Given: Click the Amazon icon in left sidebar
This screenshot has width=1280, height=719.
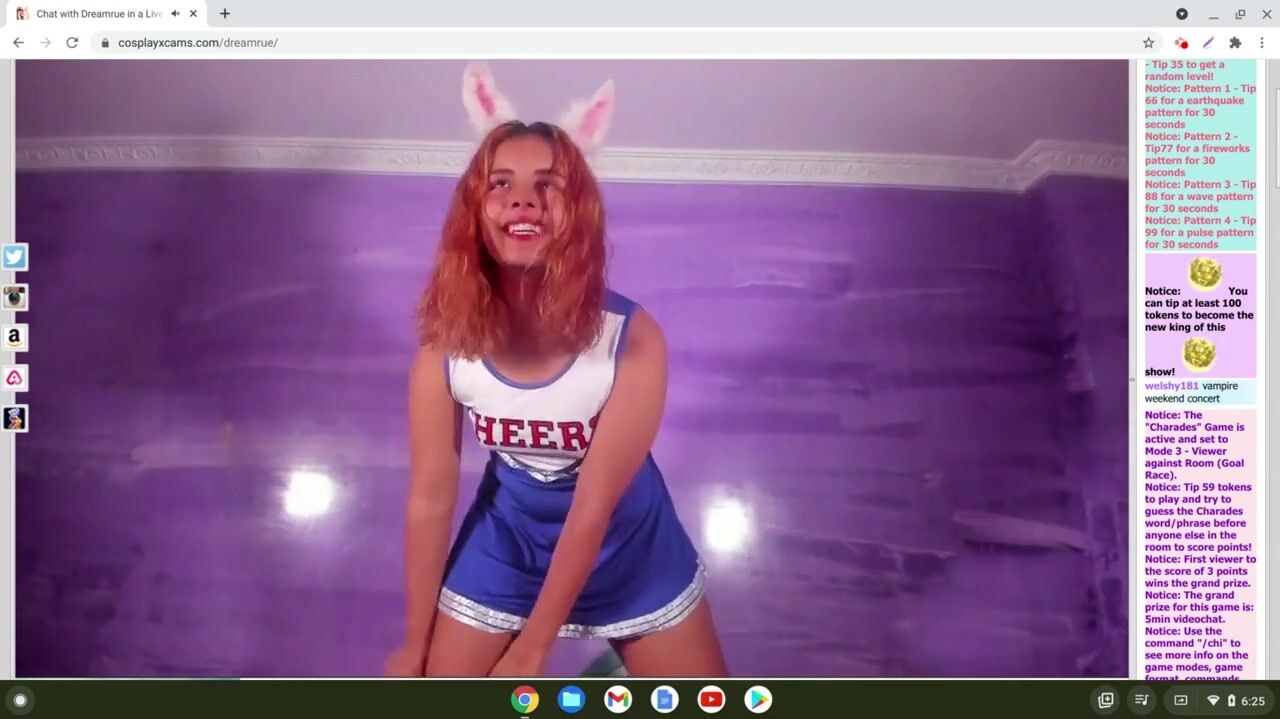Looking at the screenshot, I should tap(14, 338).
